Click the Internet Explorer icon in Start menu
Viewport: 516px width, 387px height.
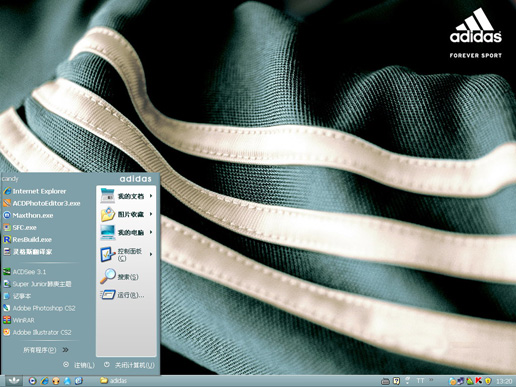click(7, 191)
